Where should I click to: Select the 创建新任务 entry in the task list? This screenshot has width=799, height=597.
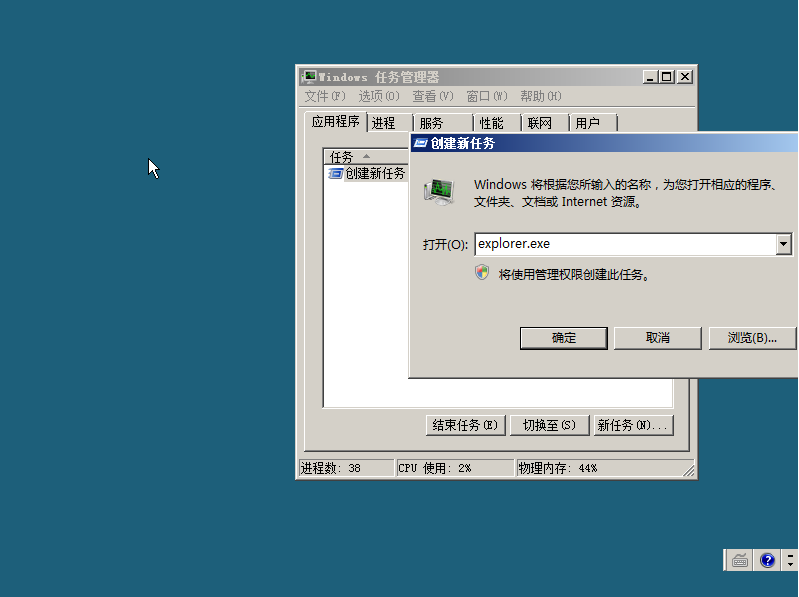[375, 173]
